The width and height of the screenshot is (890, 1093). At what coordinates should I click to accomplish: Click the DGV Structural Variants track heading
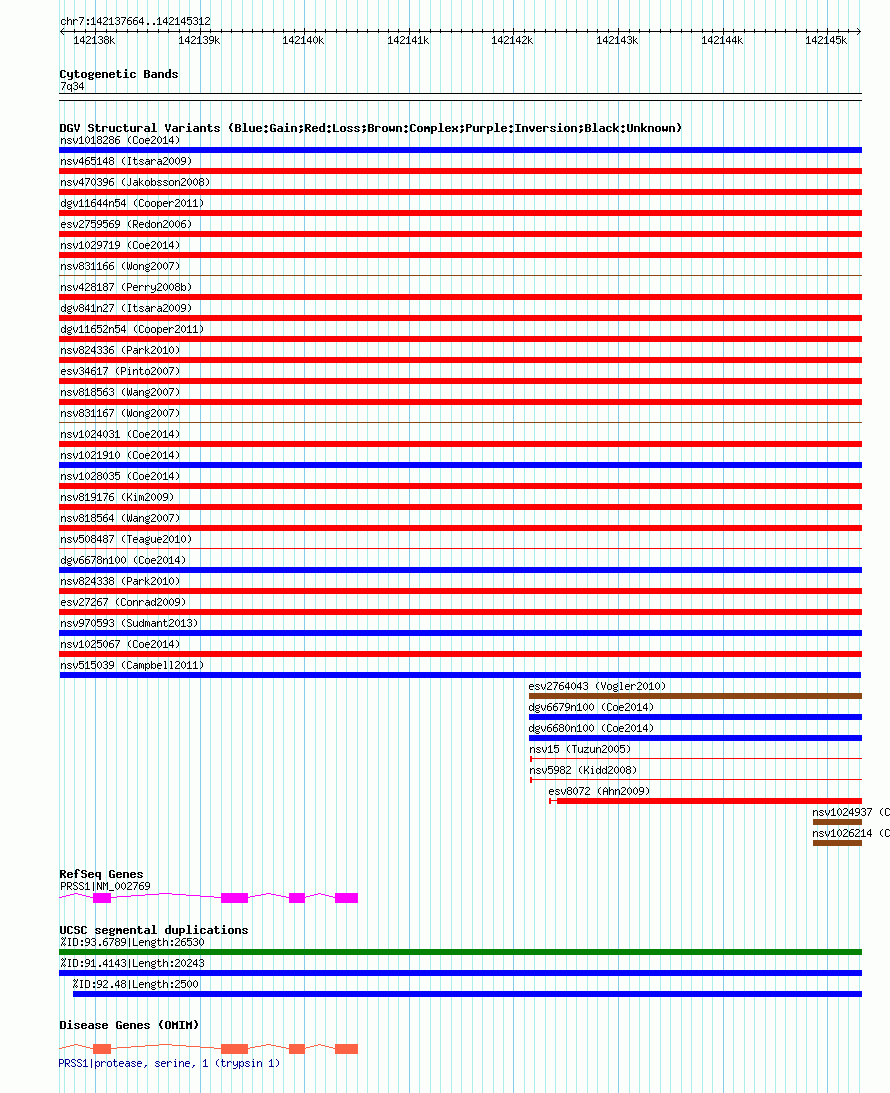(371, 128)
